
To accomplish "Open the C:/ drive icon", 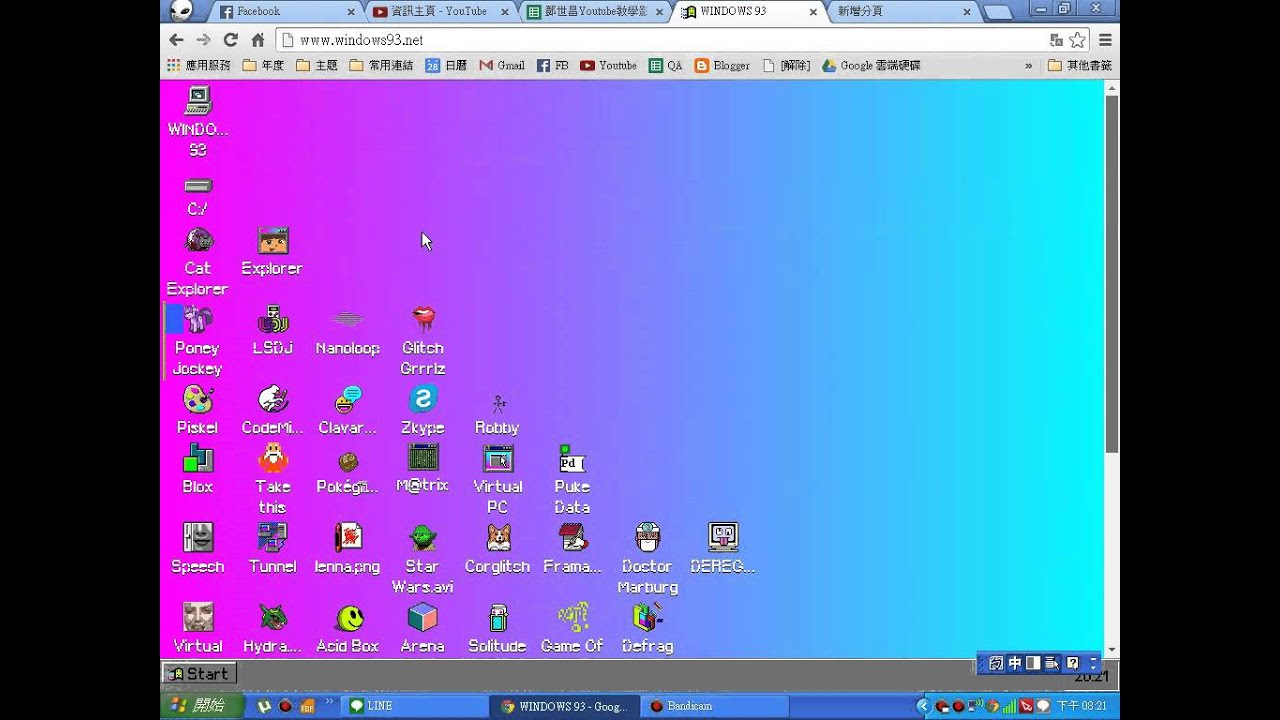I will (198, 186).
